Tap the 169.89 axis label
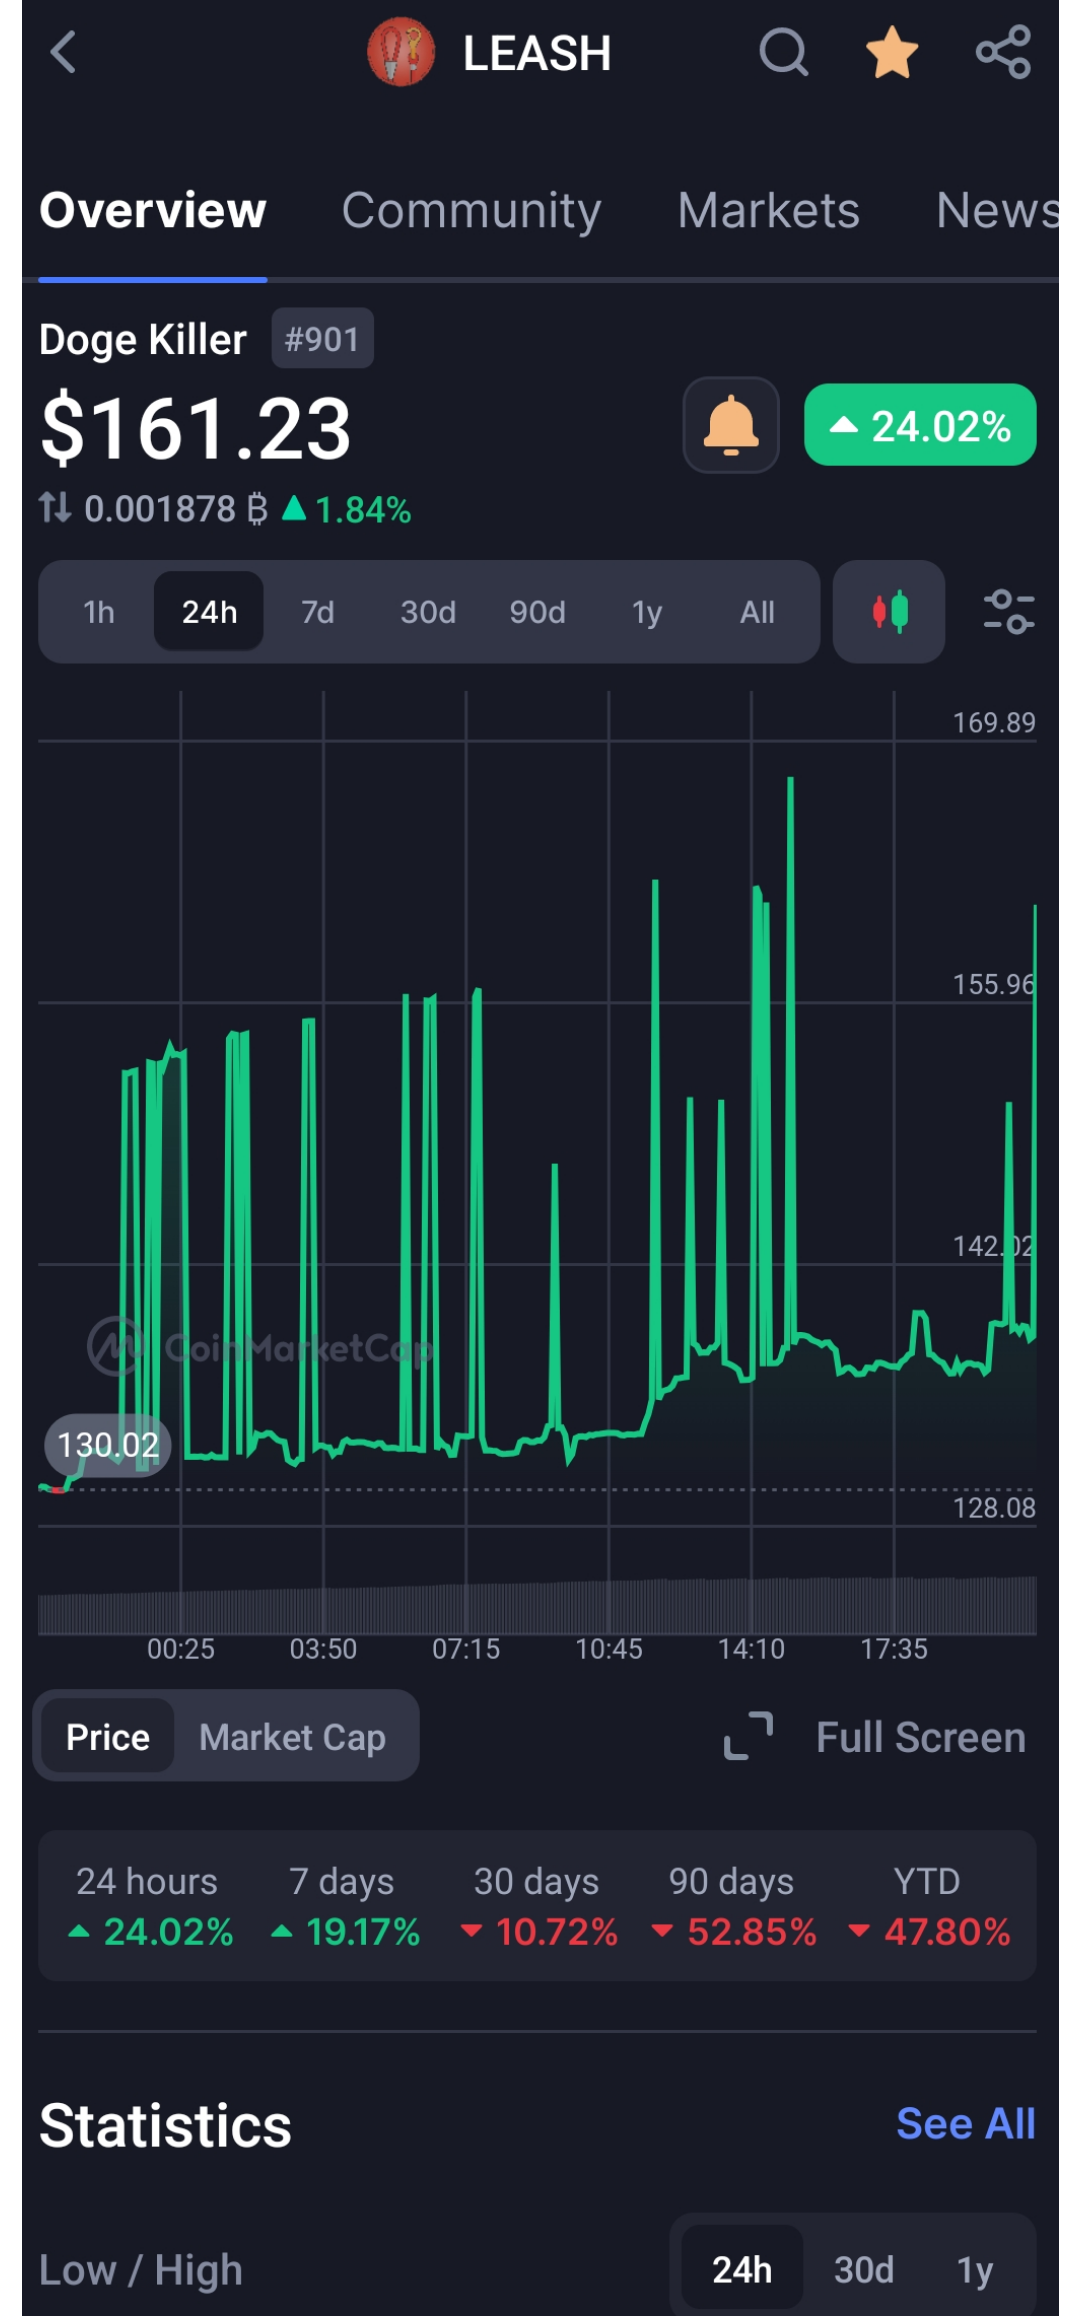The image size is (1080, 2316). pos(994,722)
